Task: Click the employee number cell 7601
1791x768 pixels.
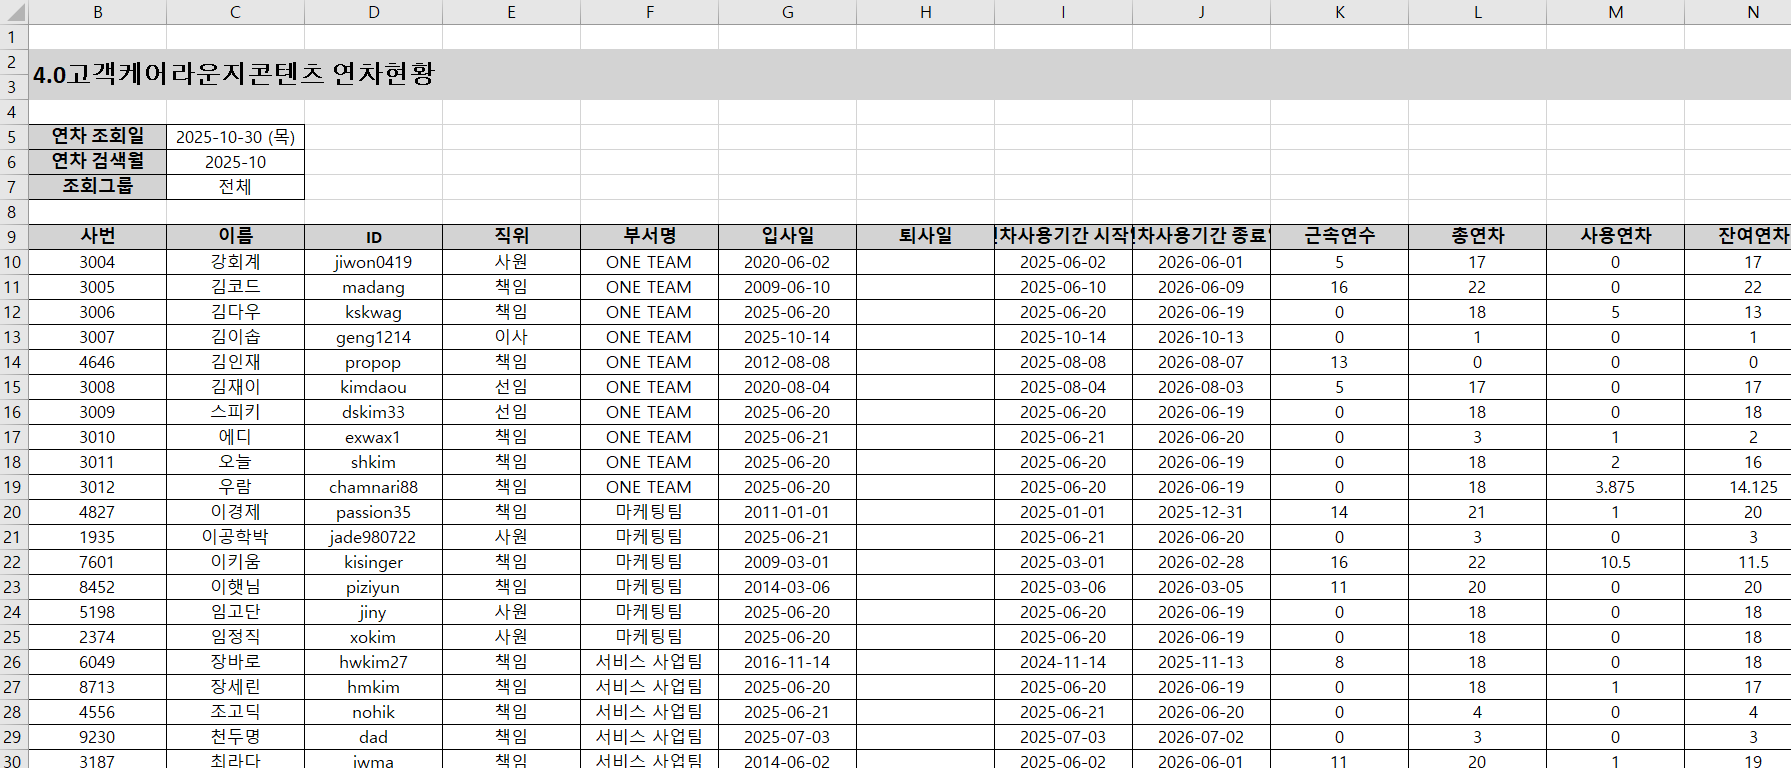Action: [x=97, y=562]
